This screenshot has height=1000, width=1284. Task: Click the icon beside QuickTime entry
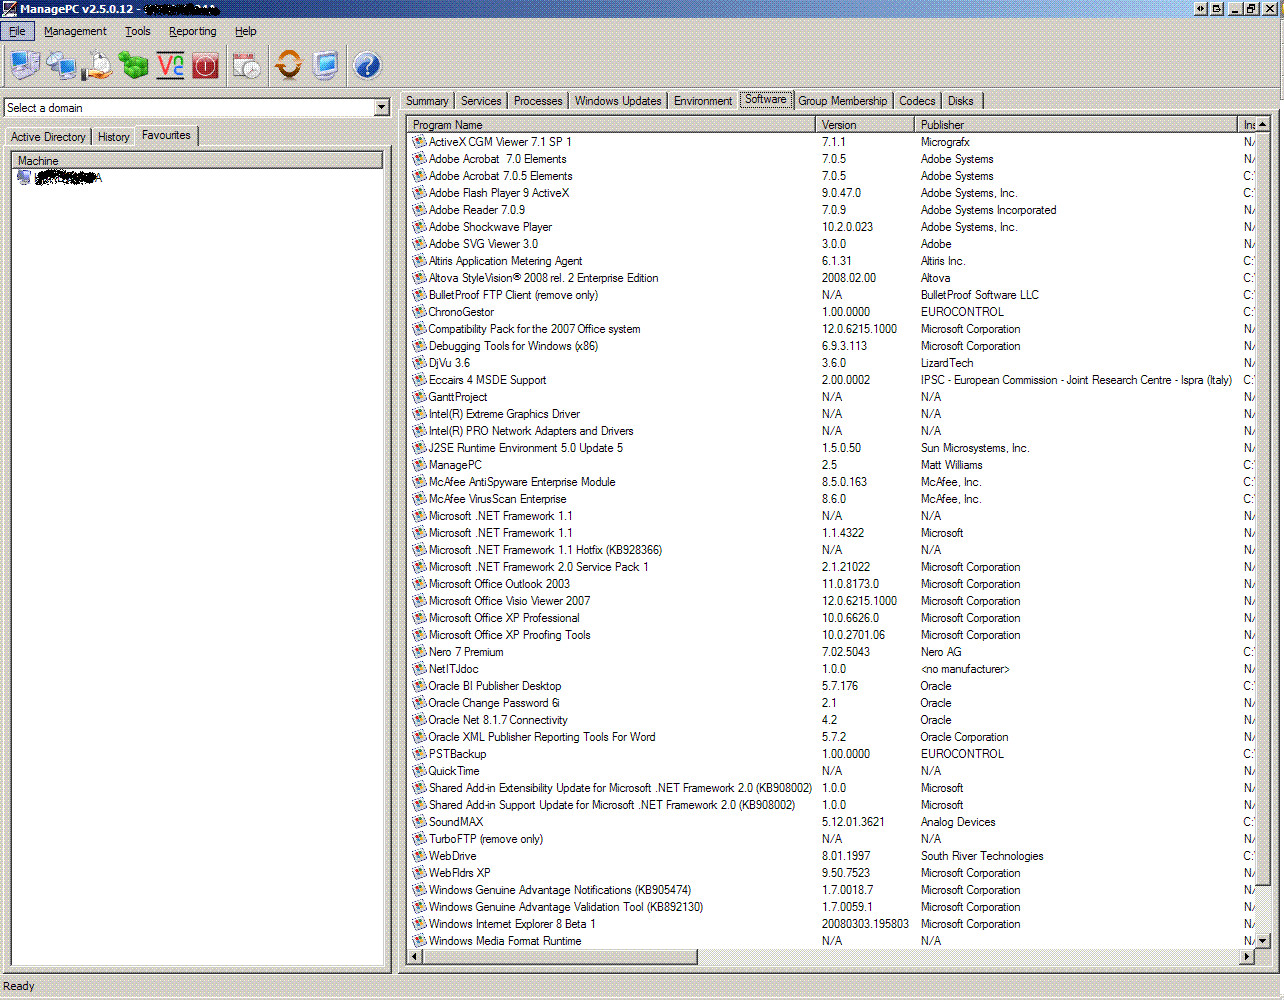[x=420, y=771]
